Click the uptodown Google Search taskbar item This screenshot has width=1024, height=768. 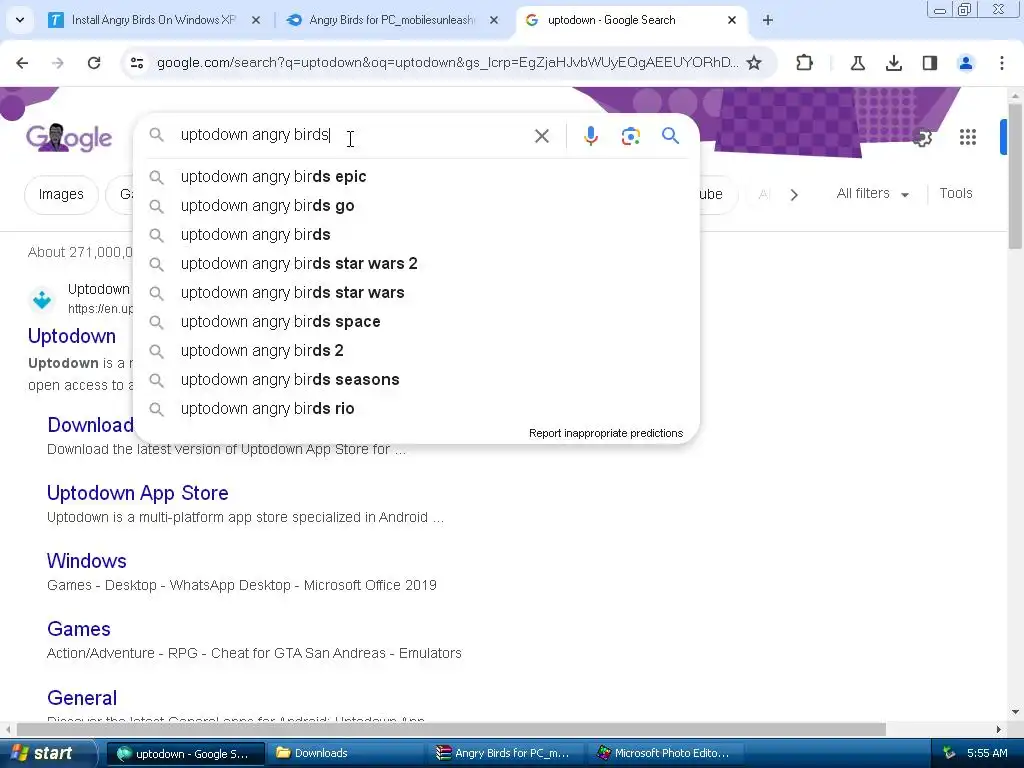click(185, 753)
